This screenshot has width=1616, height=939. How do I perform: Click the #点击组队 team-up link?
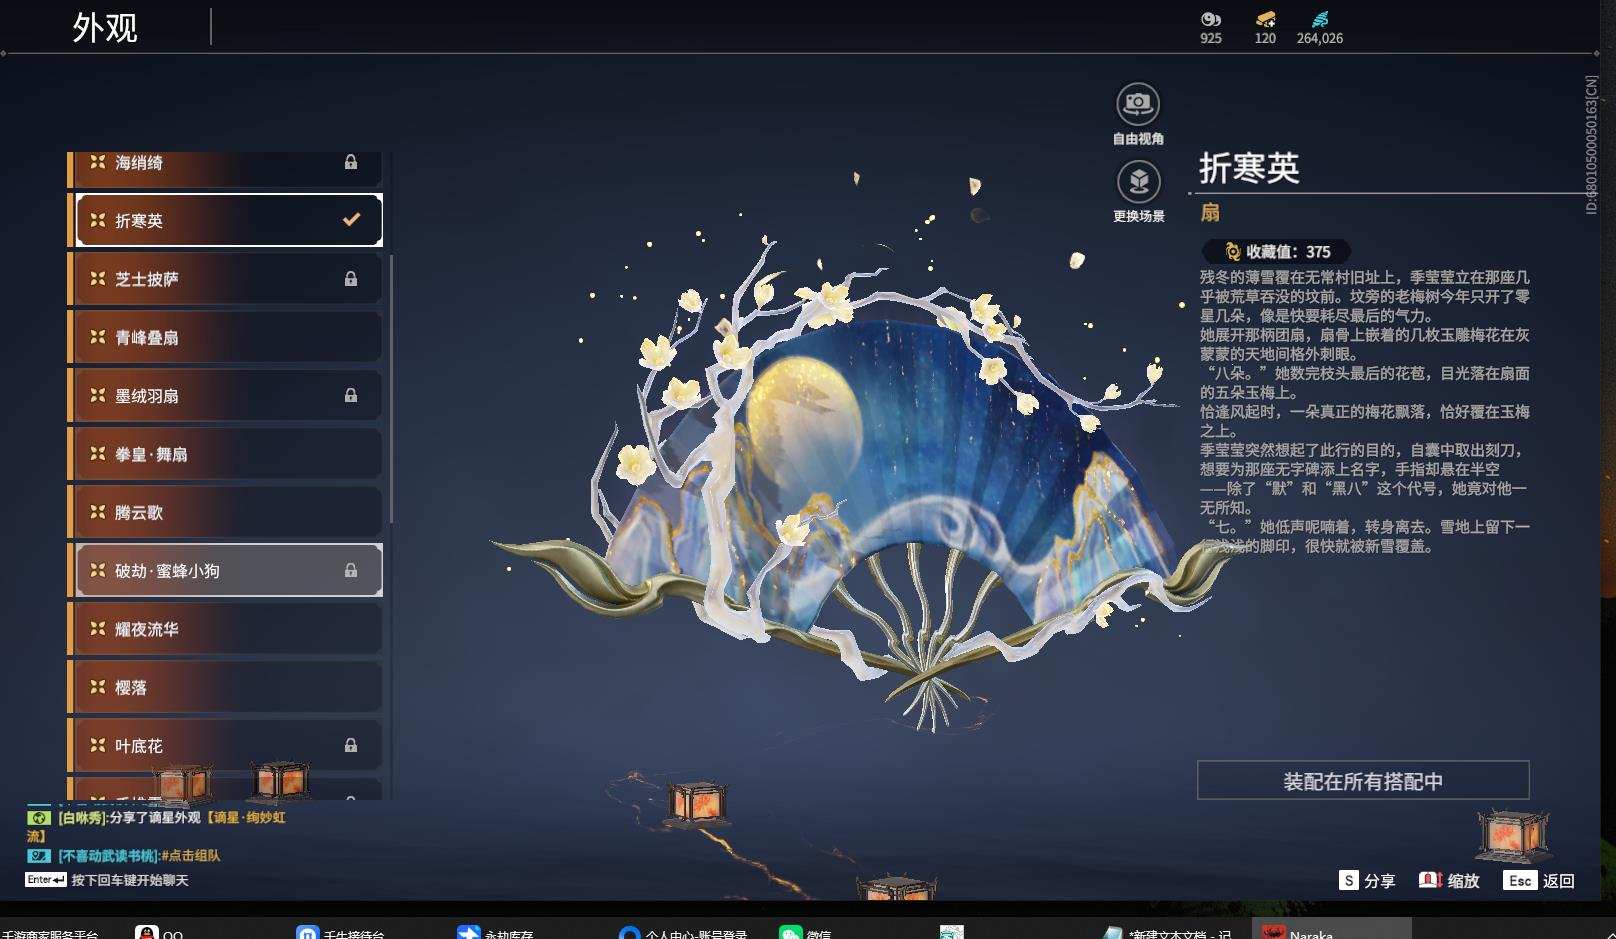click(x=190, y=855)
